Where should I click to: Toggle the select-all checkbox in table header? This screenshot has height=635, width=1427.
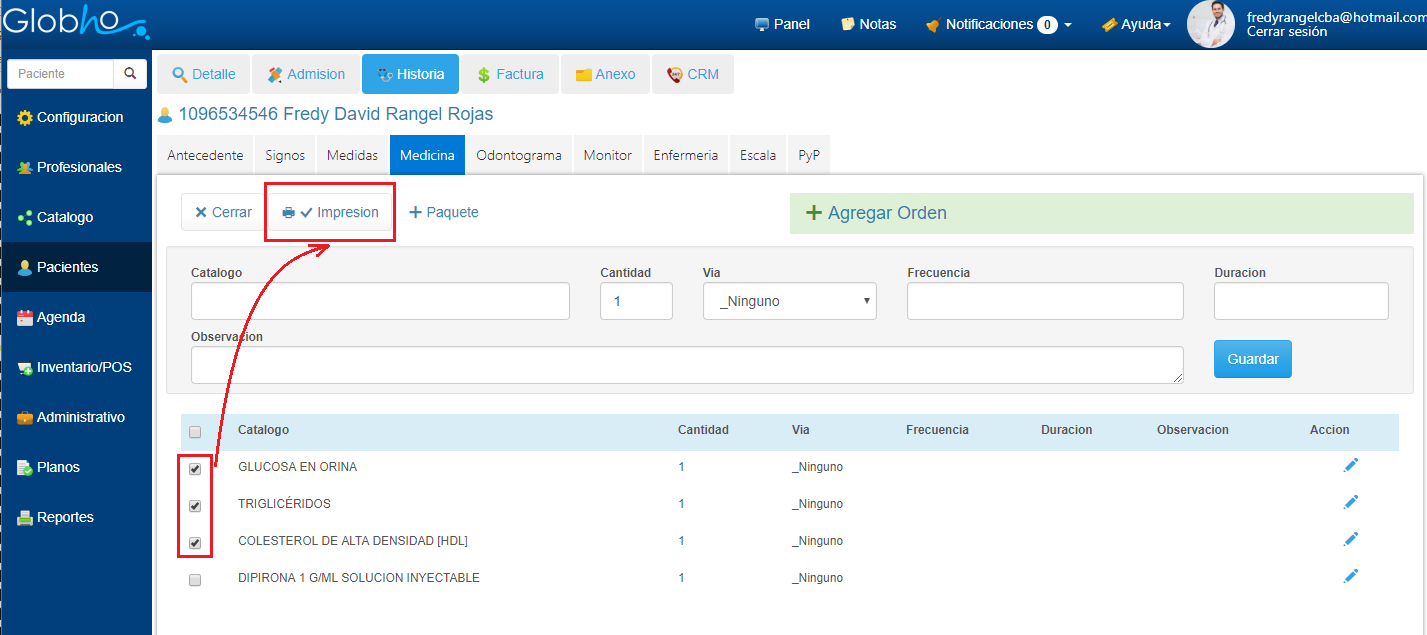point(195,432)
